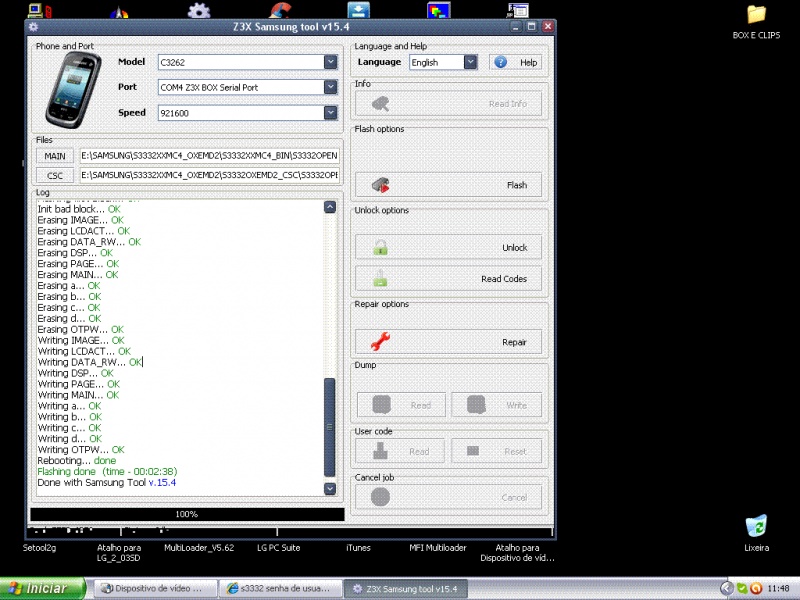Click the 100% progress bar
800x600 pixels.
coord(187,514)
